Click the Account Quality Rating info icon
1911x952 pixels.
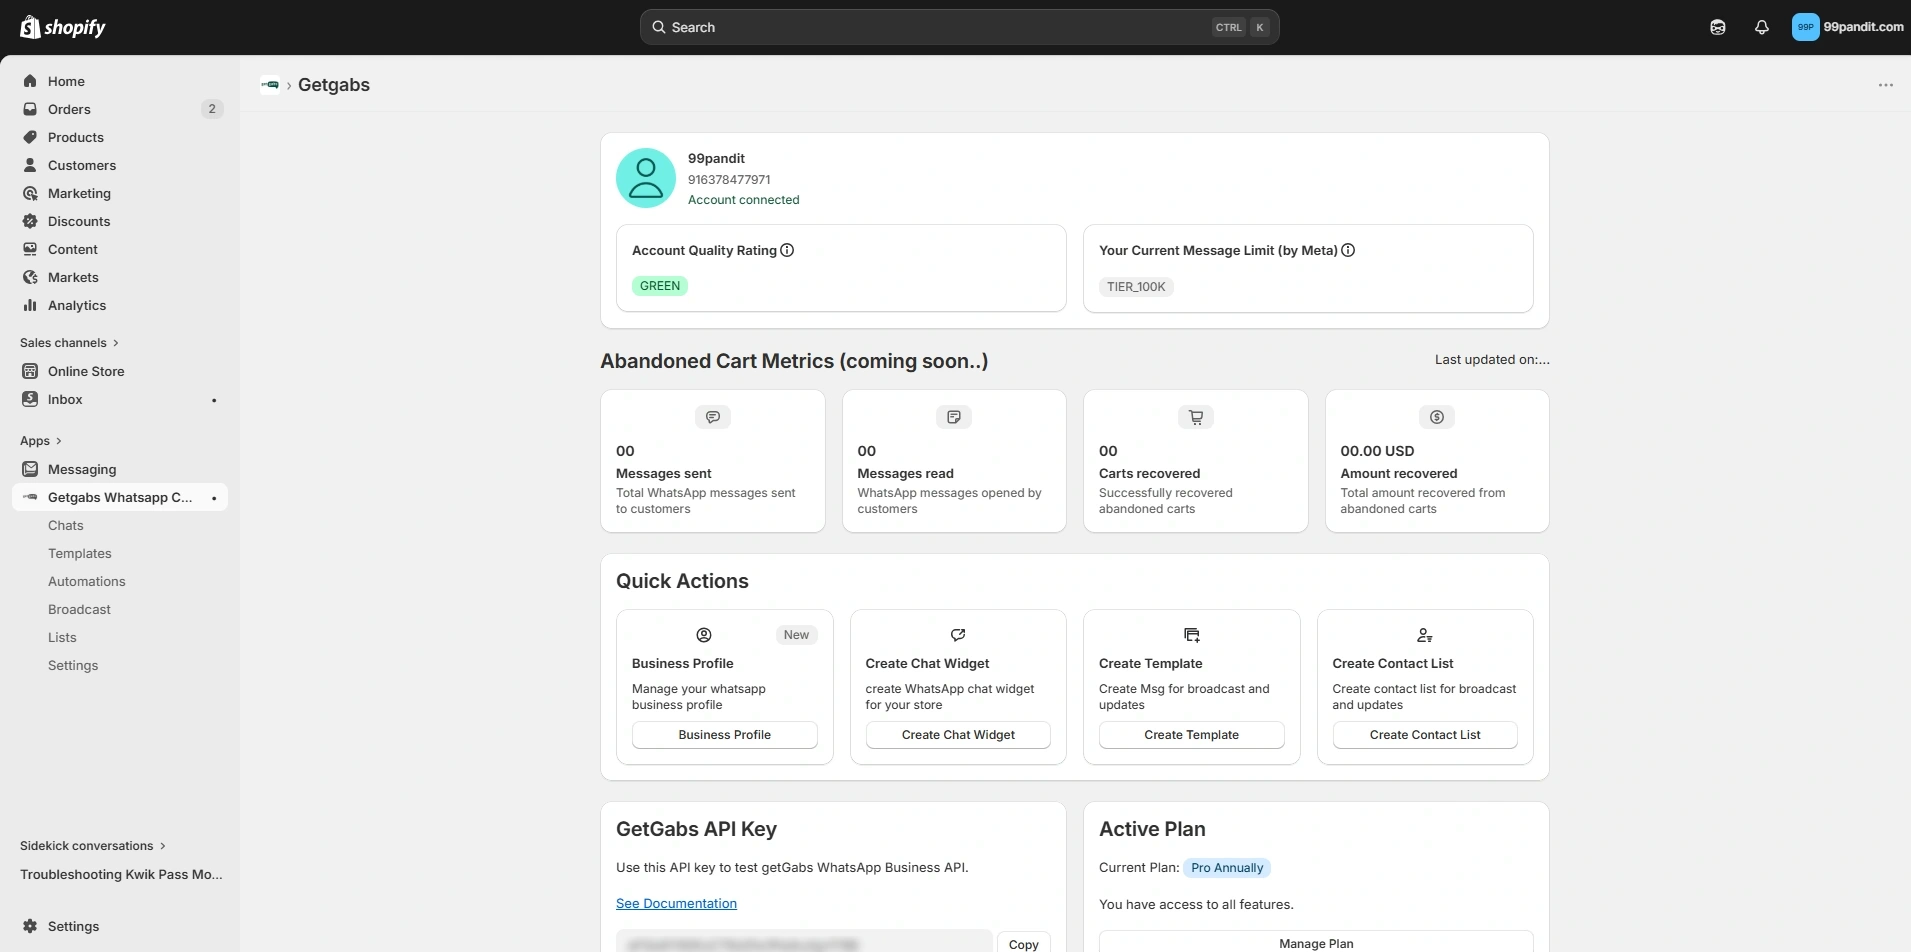[x=787, y=250]
